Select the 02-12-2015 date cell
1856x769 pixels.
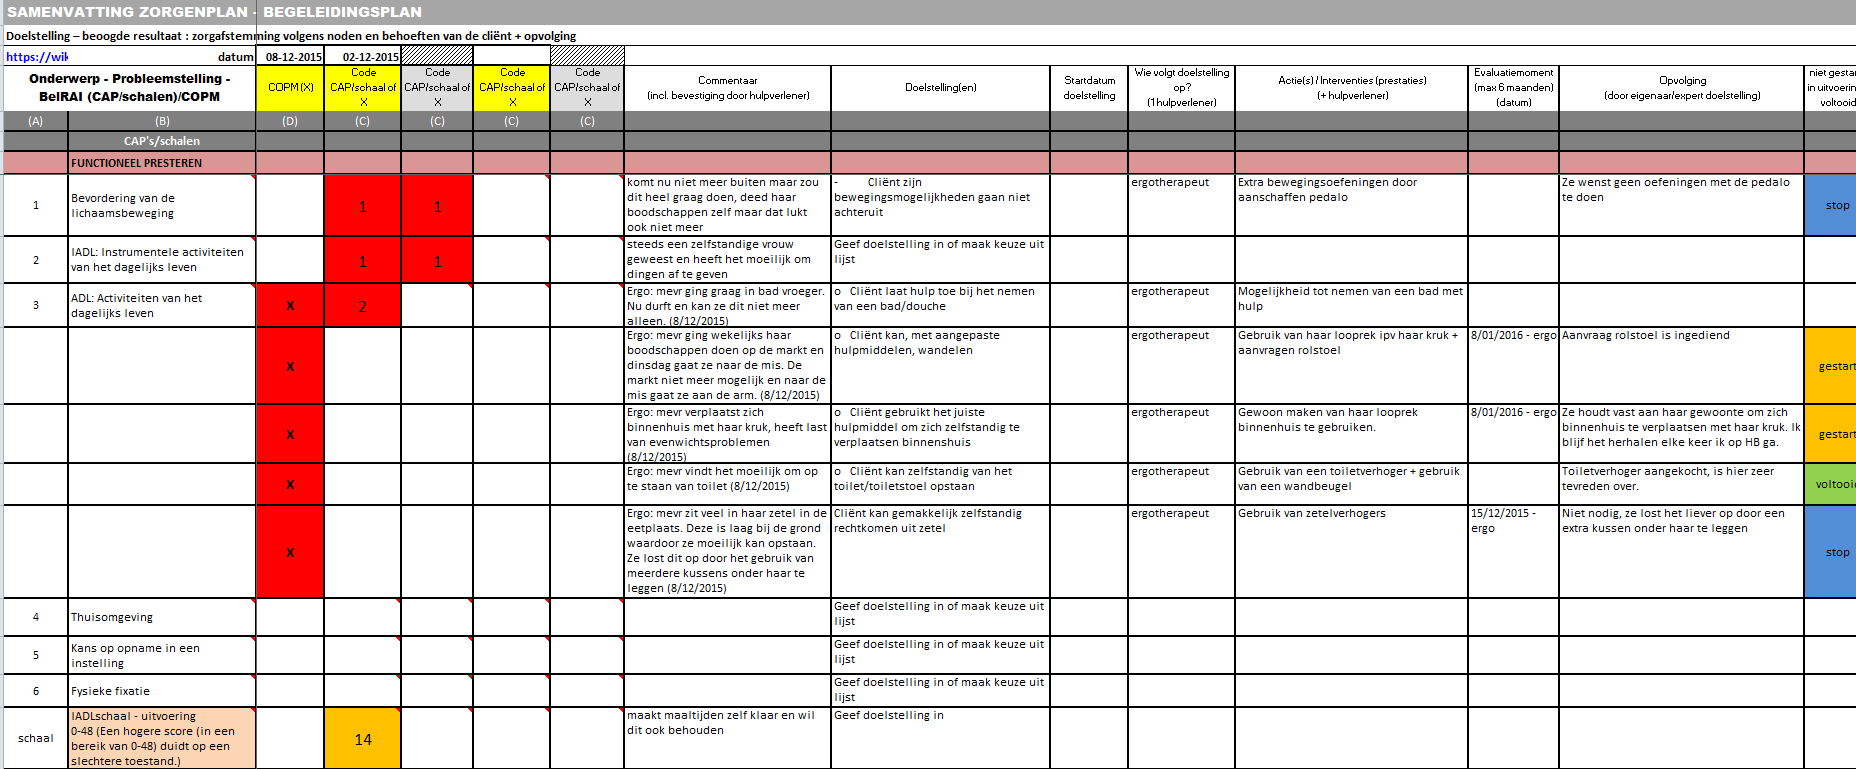tap(363, 57)
